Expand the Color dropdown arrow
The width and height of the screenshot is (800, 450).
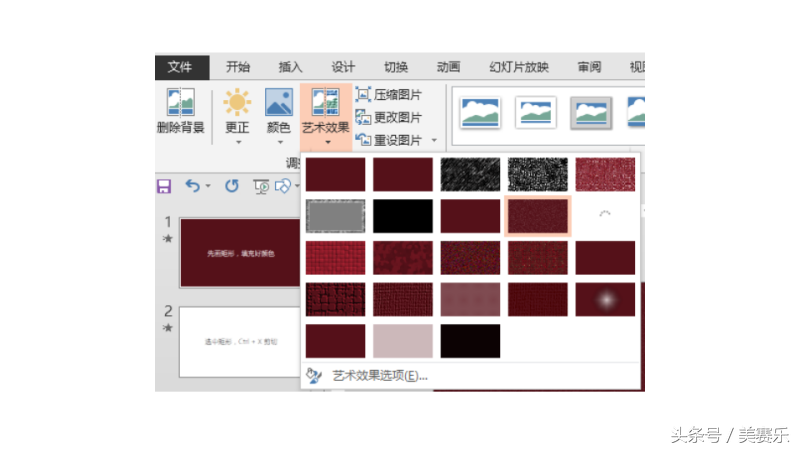click(x=280, y=142)
